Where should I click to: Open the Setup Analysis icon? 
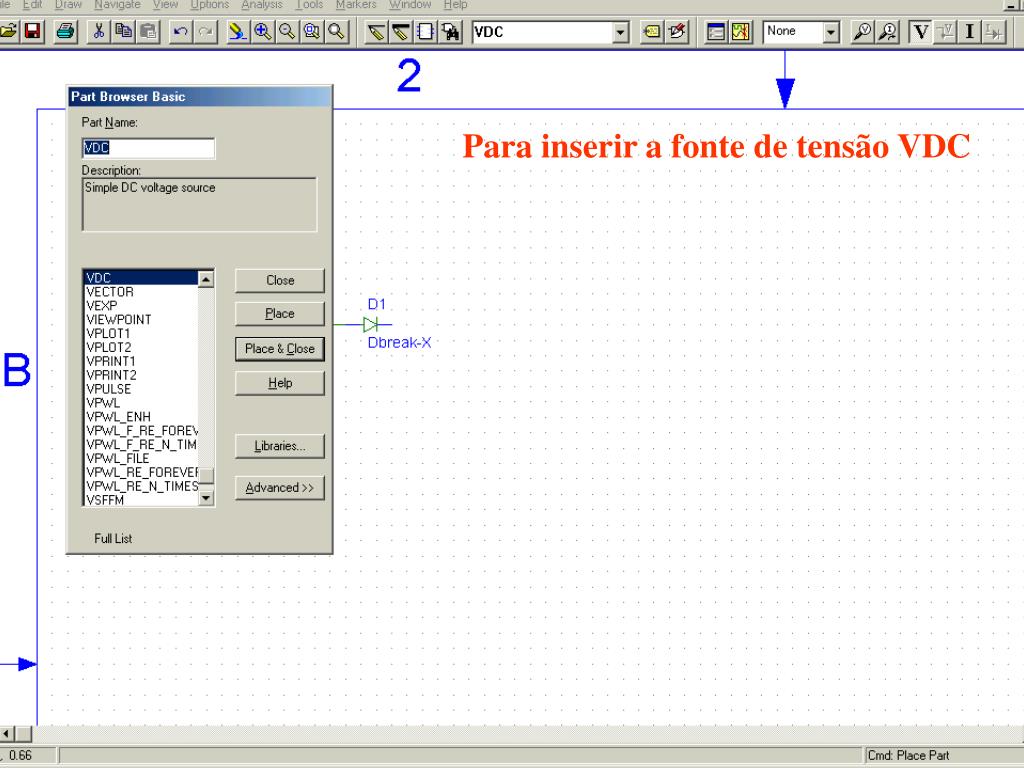(x=716, y=31)
